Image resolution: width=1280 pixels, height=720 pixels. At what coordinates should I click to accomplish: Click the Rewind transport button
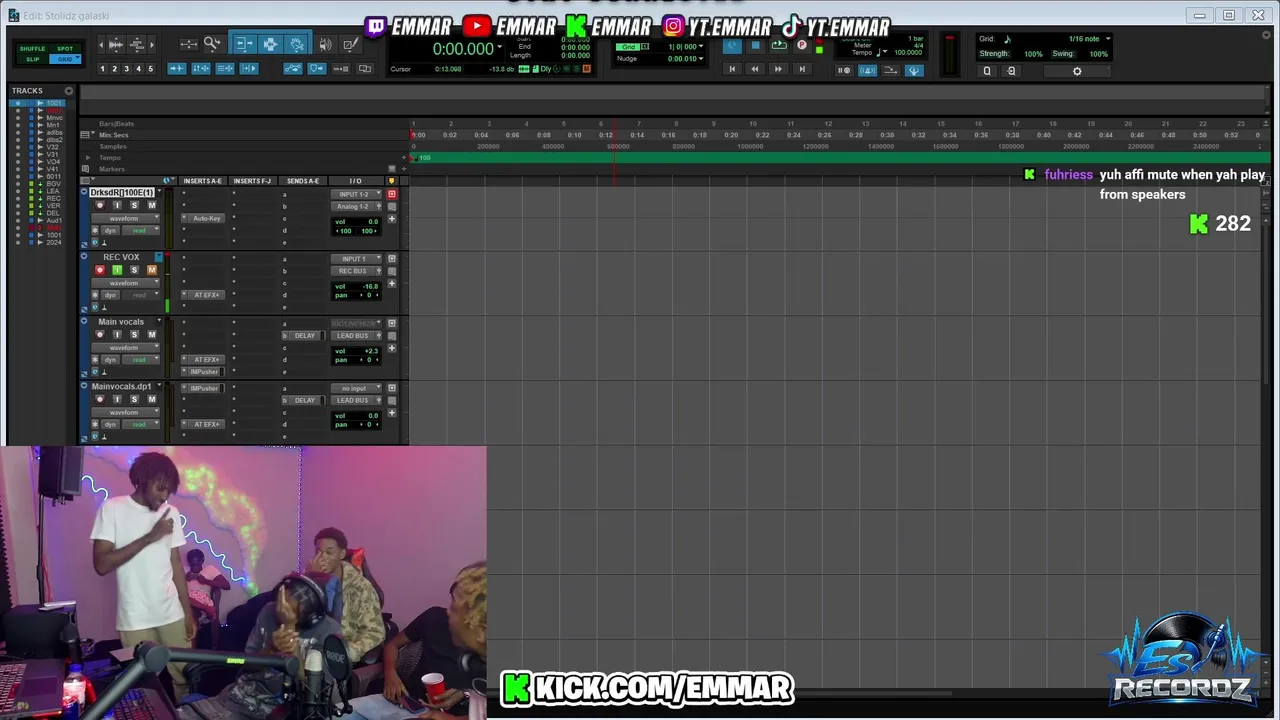755,69
